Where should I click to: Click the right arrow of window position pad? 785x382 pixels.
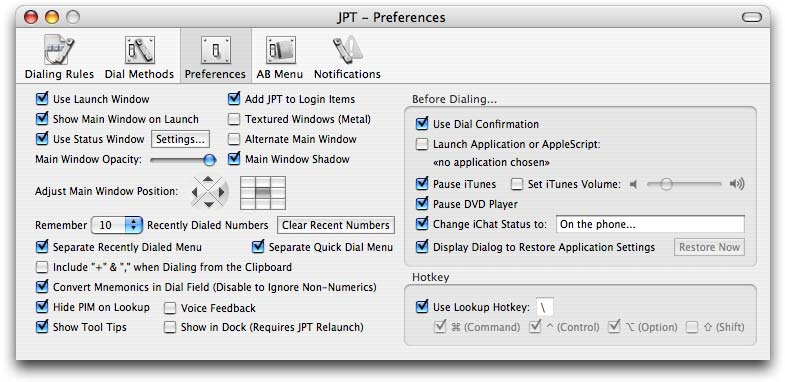[x=222, y=192]
